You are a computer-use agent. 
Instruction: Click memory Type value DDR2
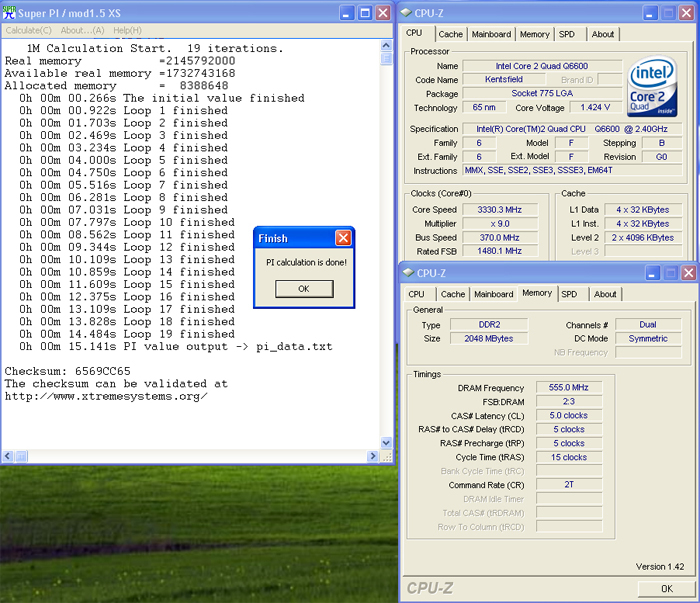[489, 324]
